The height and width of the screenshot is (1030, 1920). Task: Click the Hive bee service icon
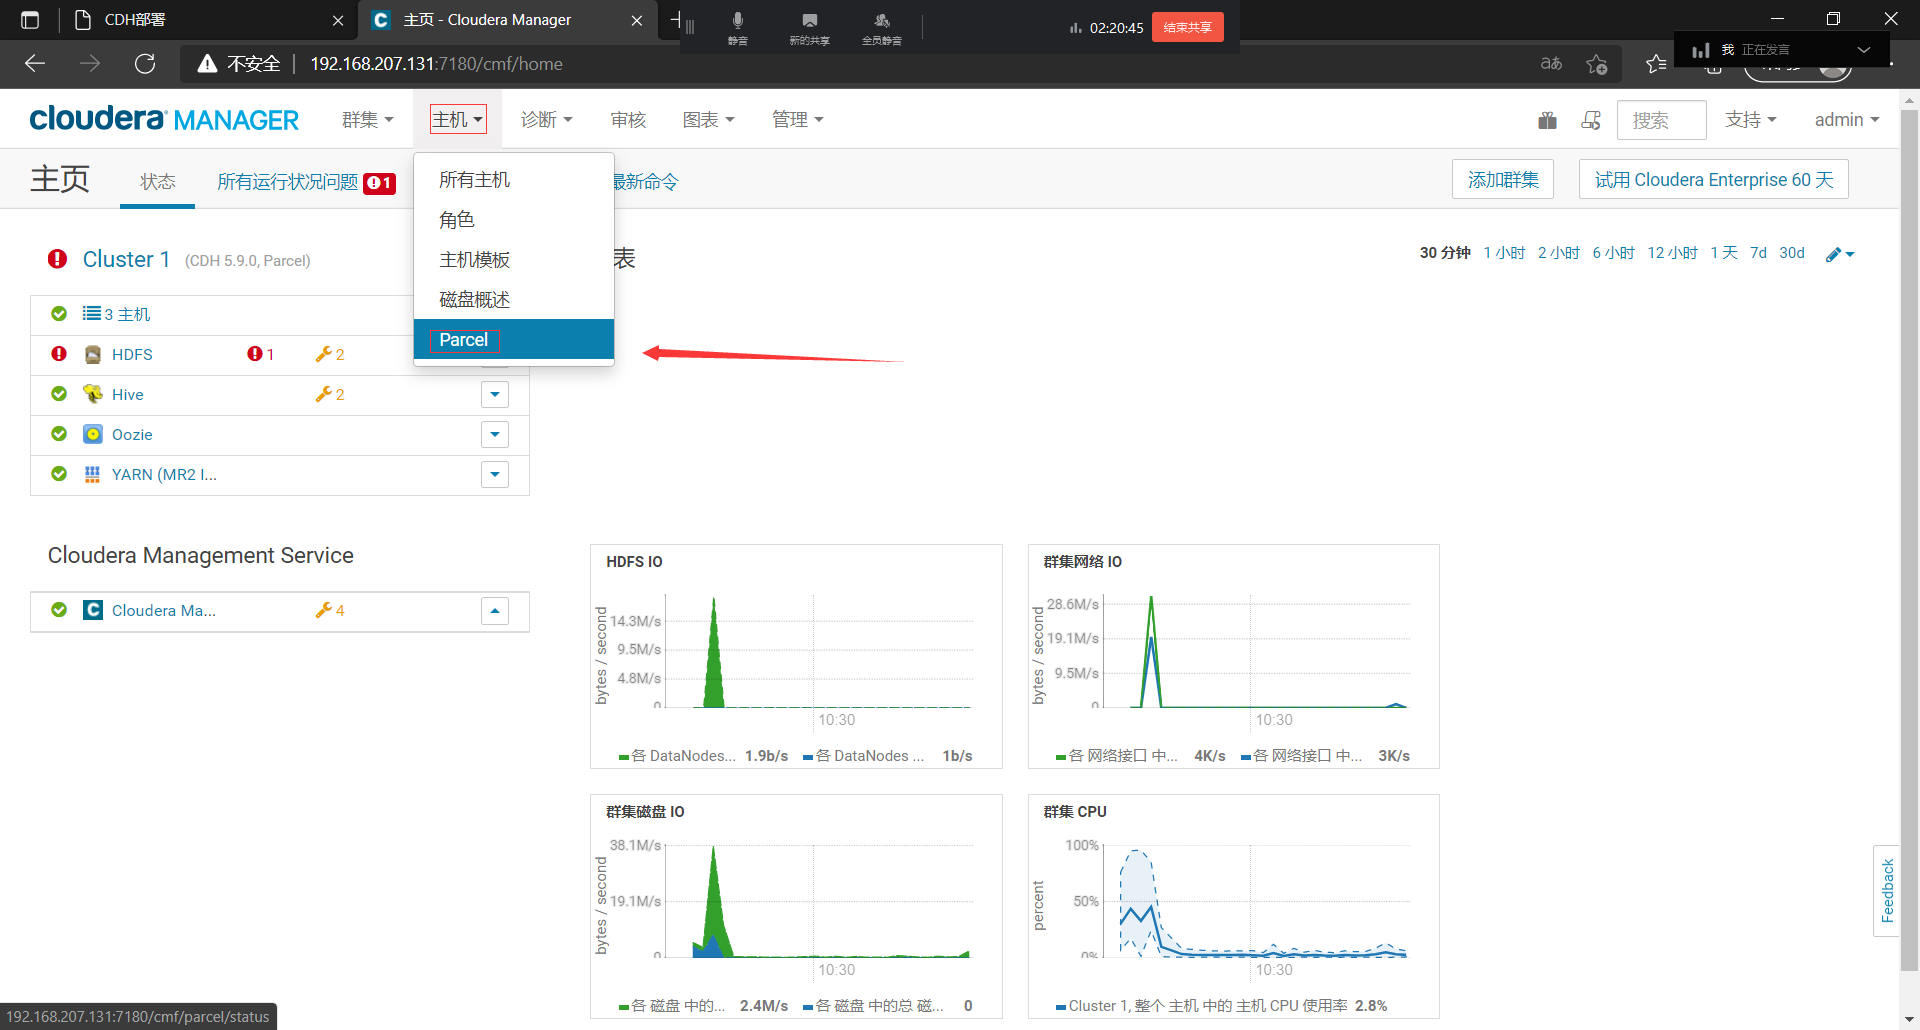coord(93,394)
